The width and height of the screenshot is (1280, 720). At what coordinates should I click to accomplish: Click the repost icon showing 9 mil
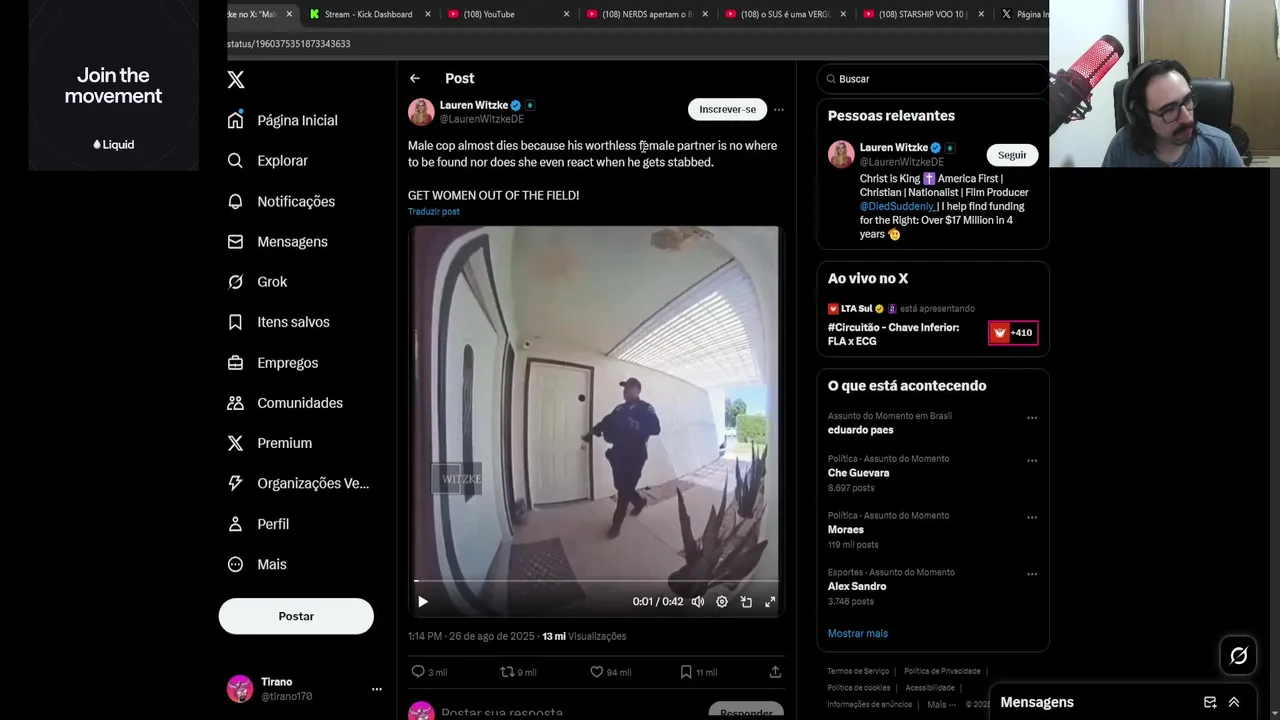pos(507,672)
